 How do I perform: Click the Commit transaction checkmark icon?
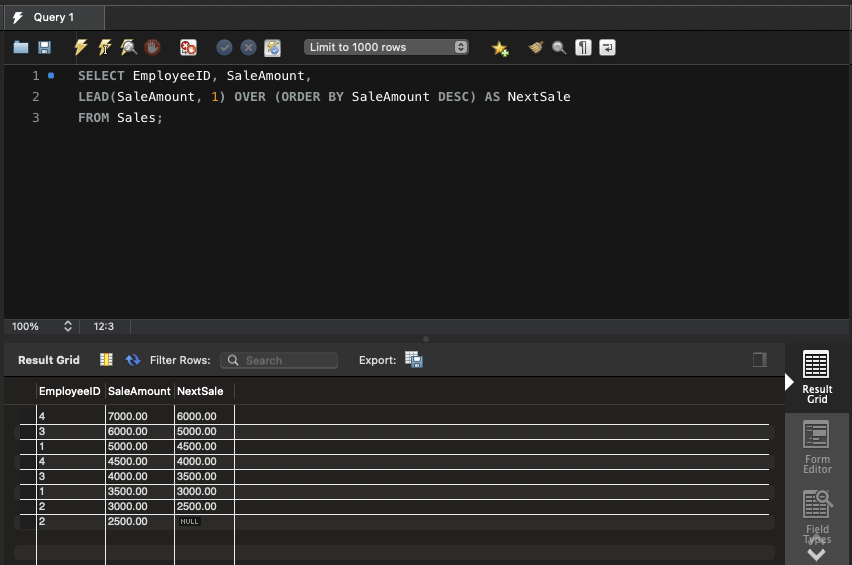(224, 47)
